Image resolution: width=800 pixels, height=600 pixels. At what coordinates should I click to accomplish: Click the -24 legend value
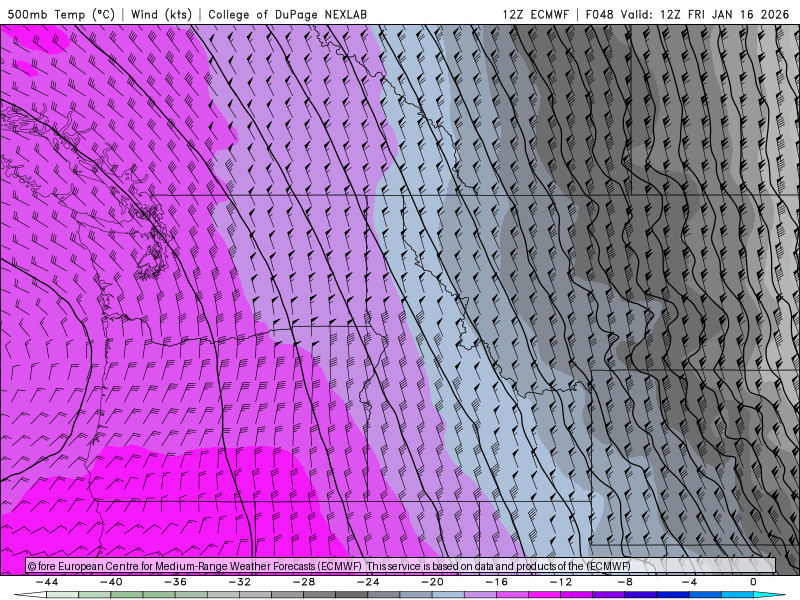368,582
